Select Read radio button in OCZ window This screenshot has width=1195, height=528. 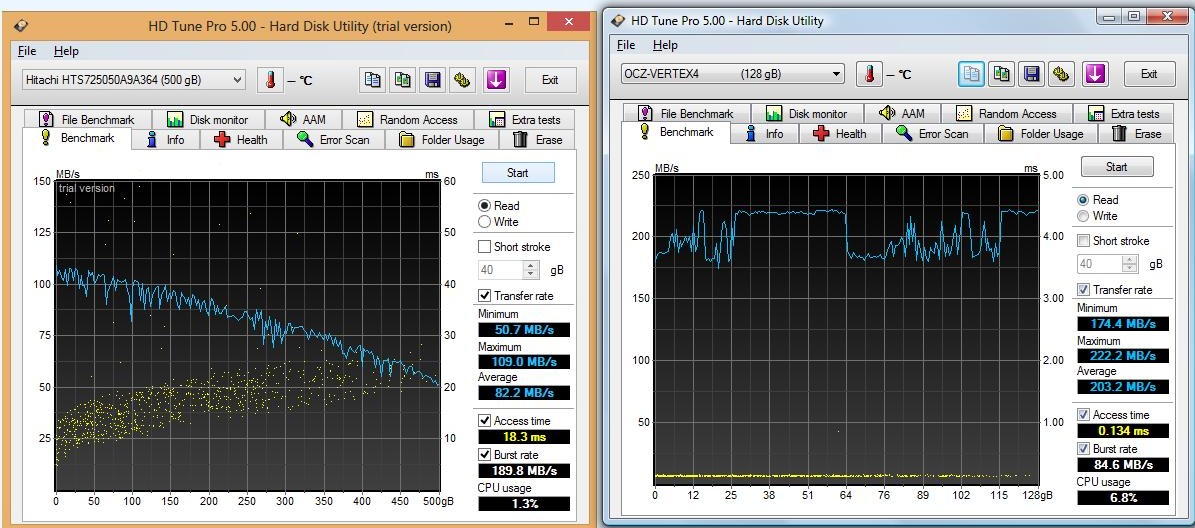click(1083, 200)
